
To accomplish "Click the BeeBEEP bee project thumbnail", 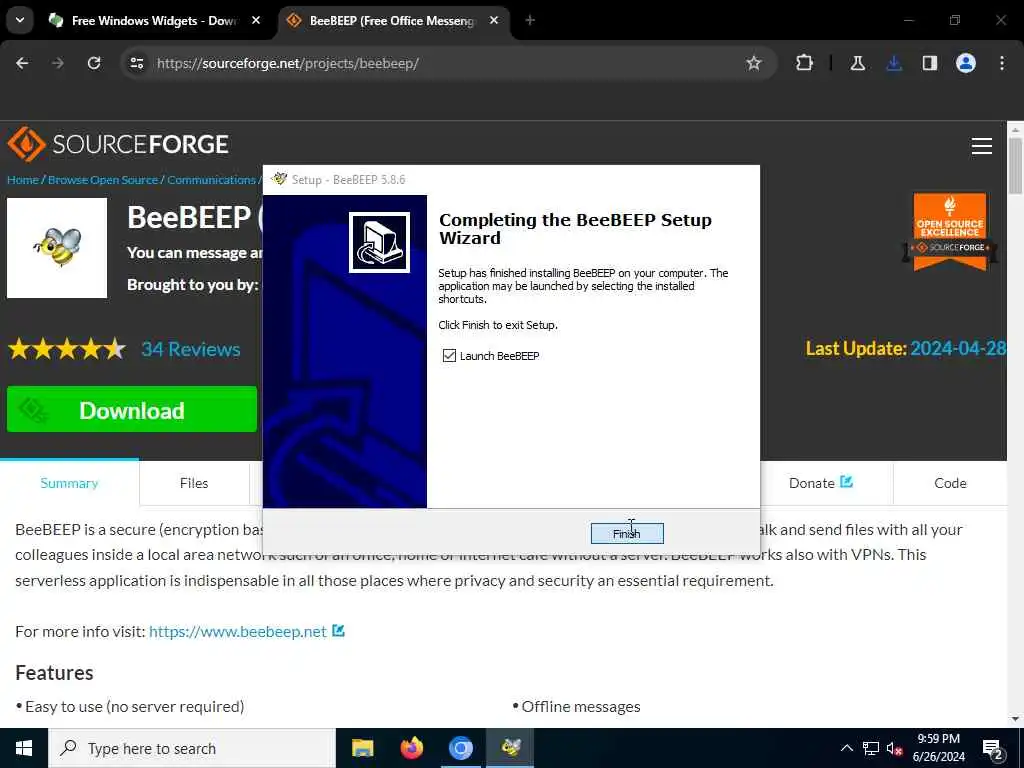I will click(x=57, y=248).
